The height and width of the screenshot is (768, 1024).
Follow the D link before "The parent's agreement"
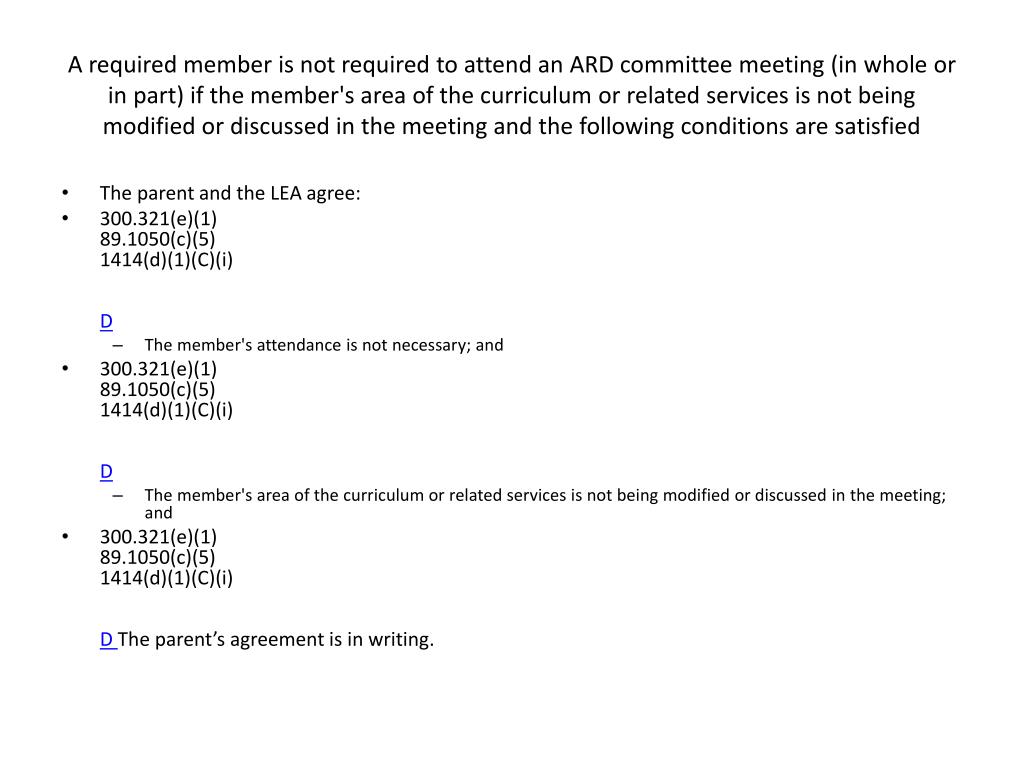click(108, 639)
